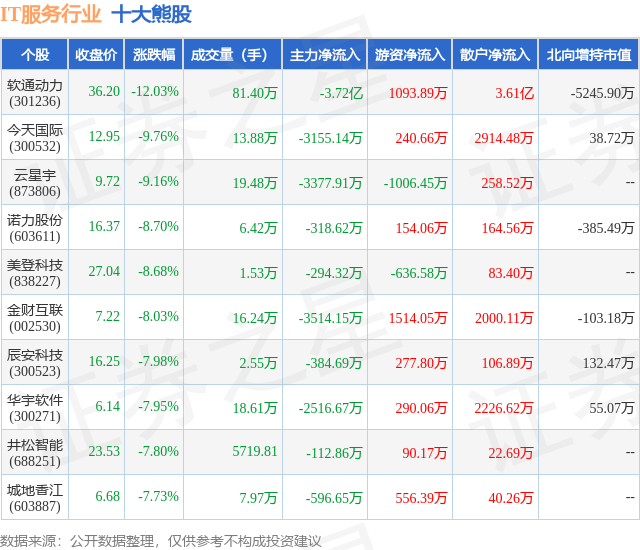The height and width of the screenshot is (550, 640).
Task: Click main net inflow -318.62万
Action: tap(334, 228)
